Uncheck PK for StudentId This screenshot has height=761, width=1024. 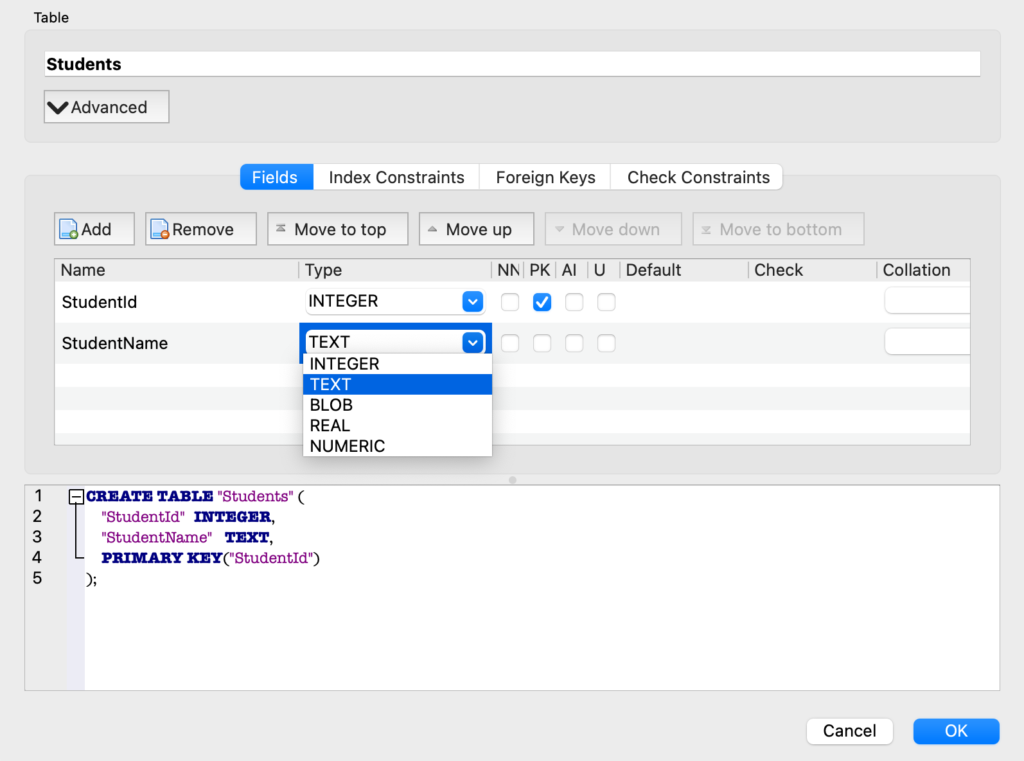coord(541,301)
